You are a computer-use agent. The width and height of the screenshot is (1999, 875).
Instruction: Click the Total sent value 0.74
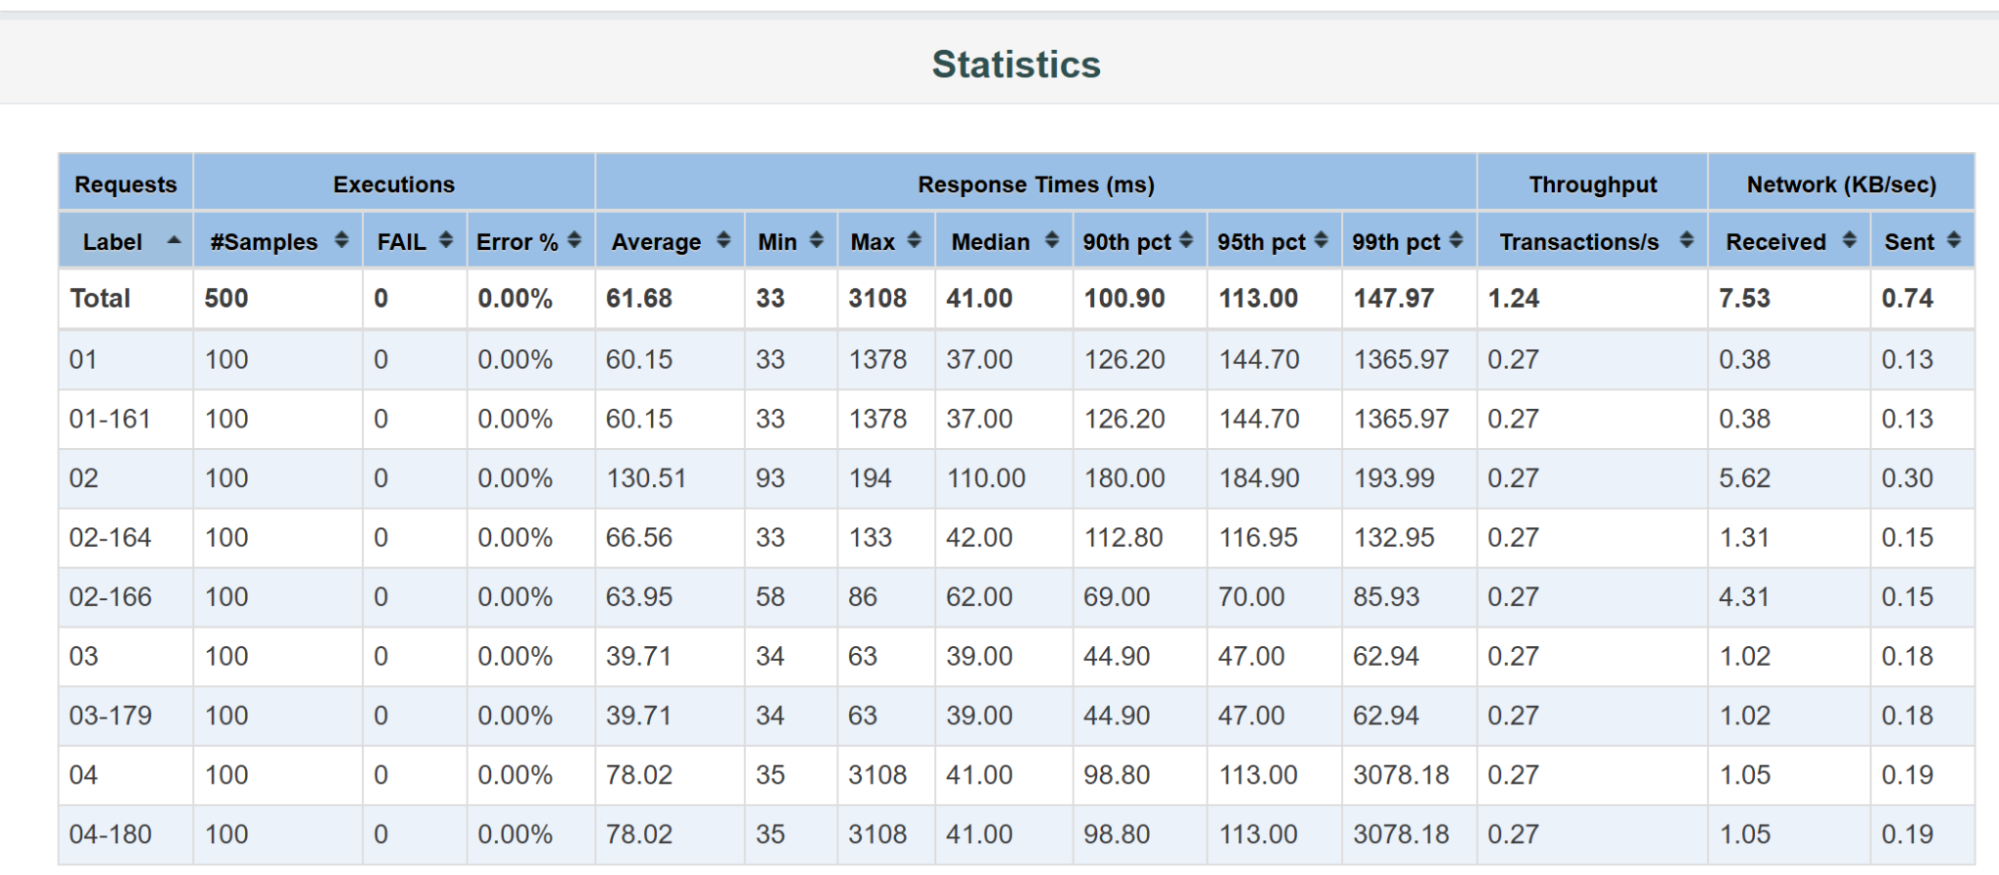click(1907, 298)
